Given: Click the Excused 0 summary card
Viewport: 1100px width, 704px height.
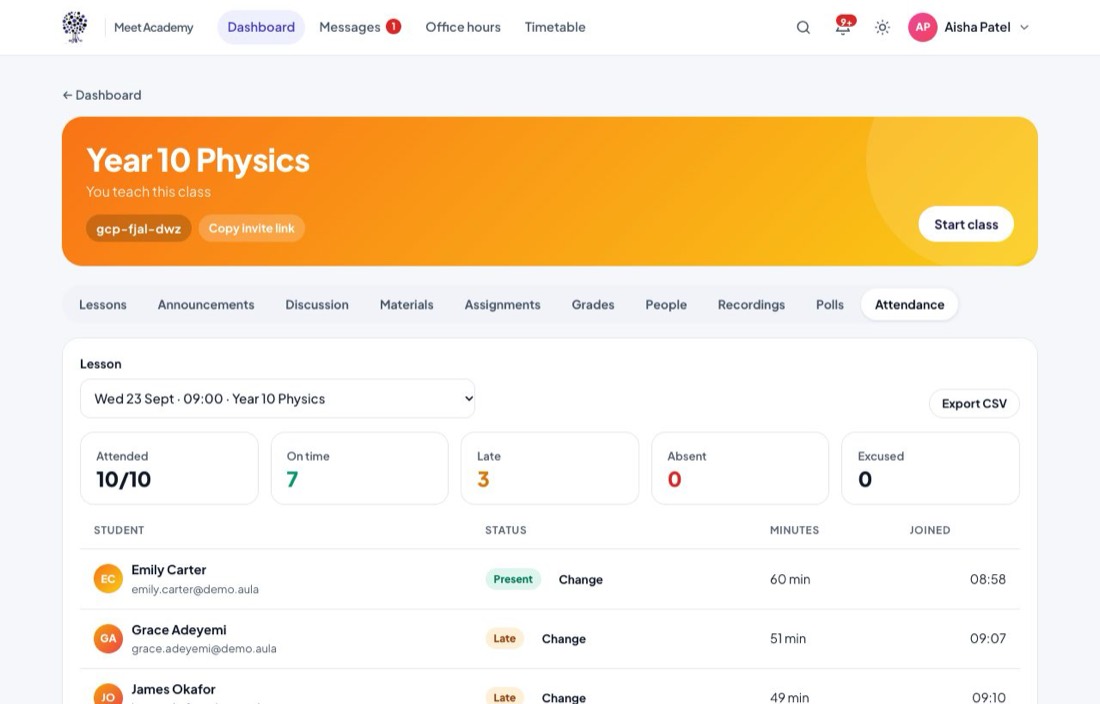Looking at the screenshot, I should (x=930, y=468).
